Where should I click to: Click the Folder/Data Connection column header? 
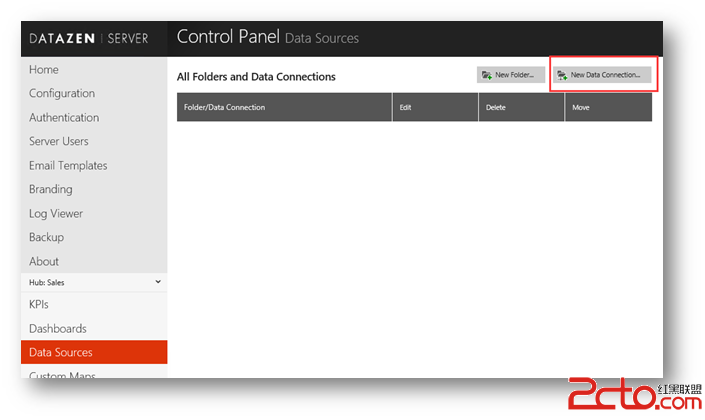coord(284,107)
